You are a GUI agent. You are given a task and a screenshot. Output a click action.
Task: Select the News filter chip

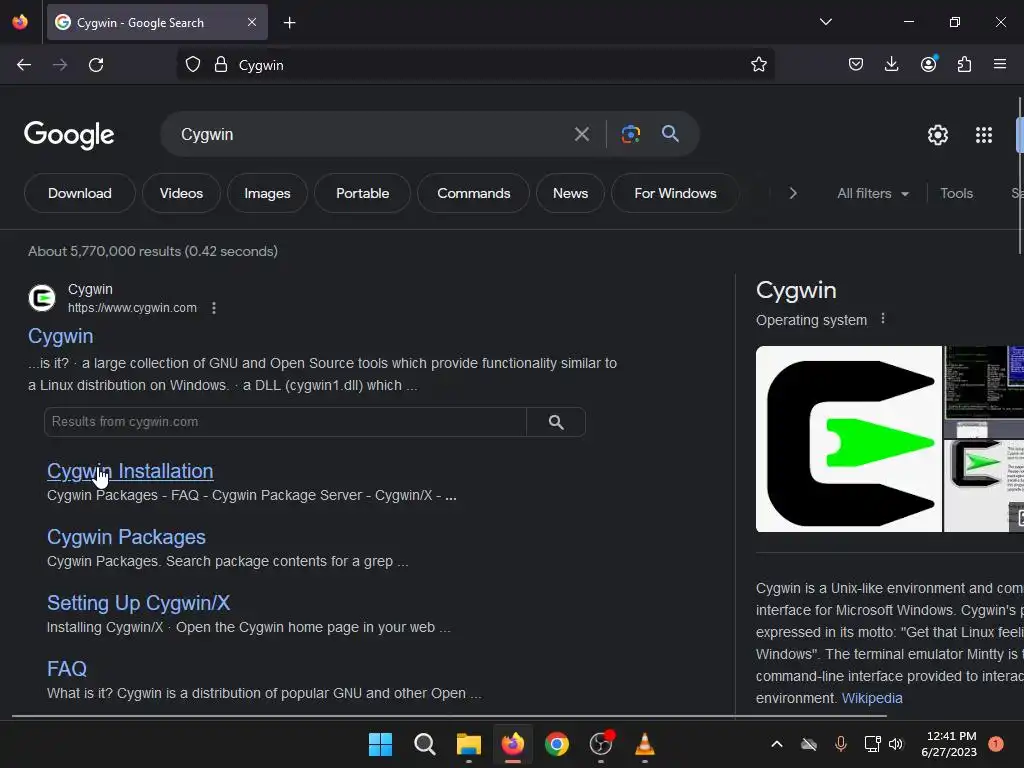tap(570, 193)
